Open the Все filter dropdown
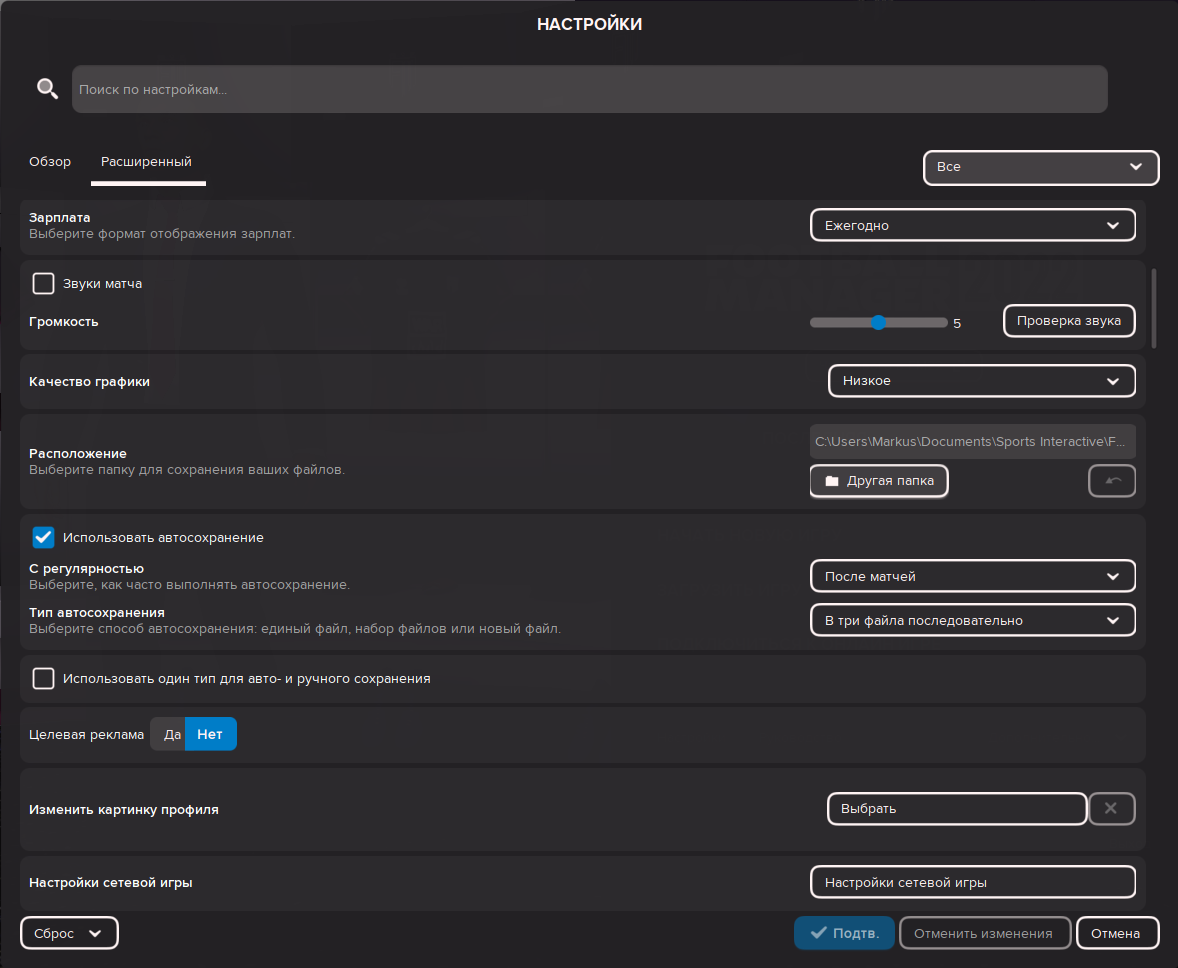Viewport: 1178px width, 968px height. pyautogui.click(x=1041, y=167)
